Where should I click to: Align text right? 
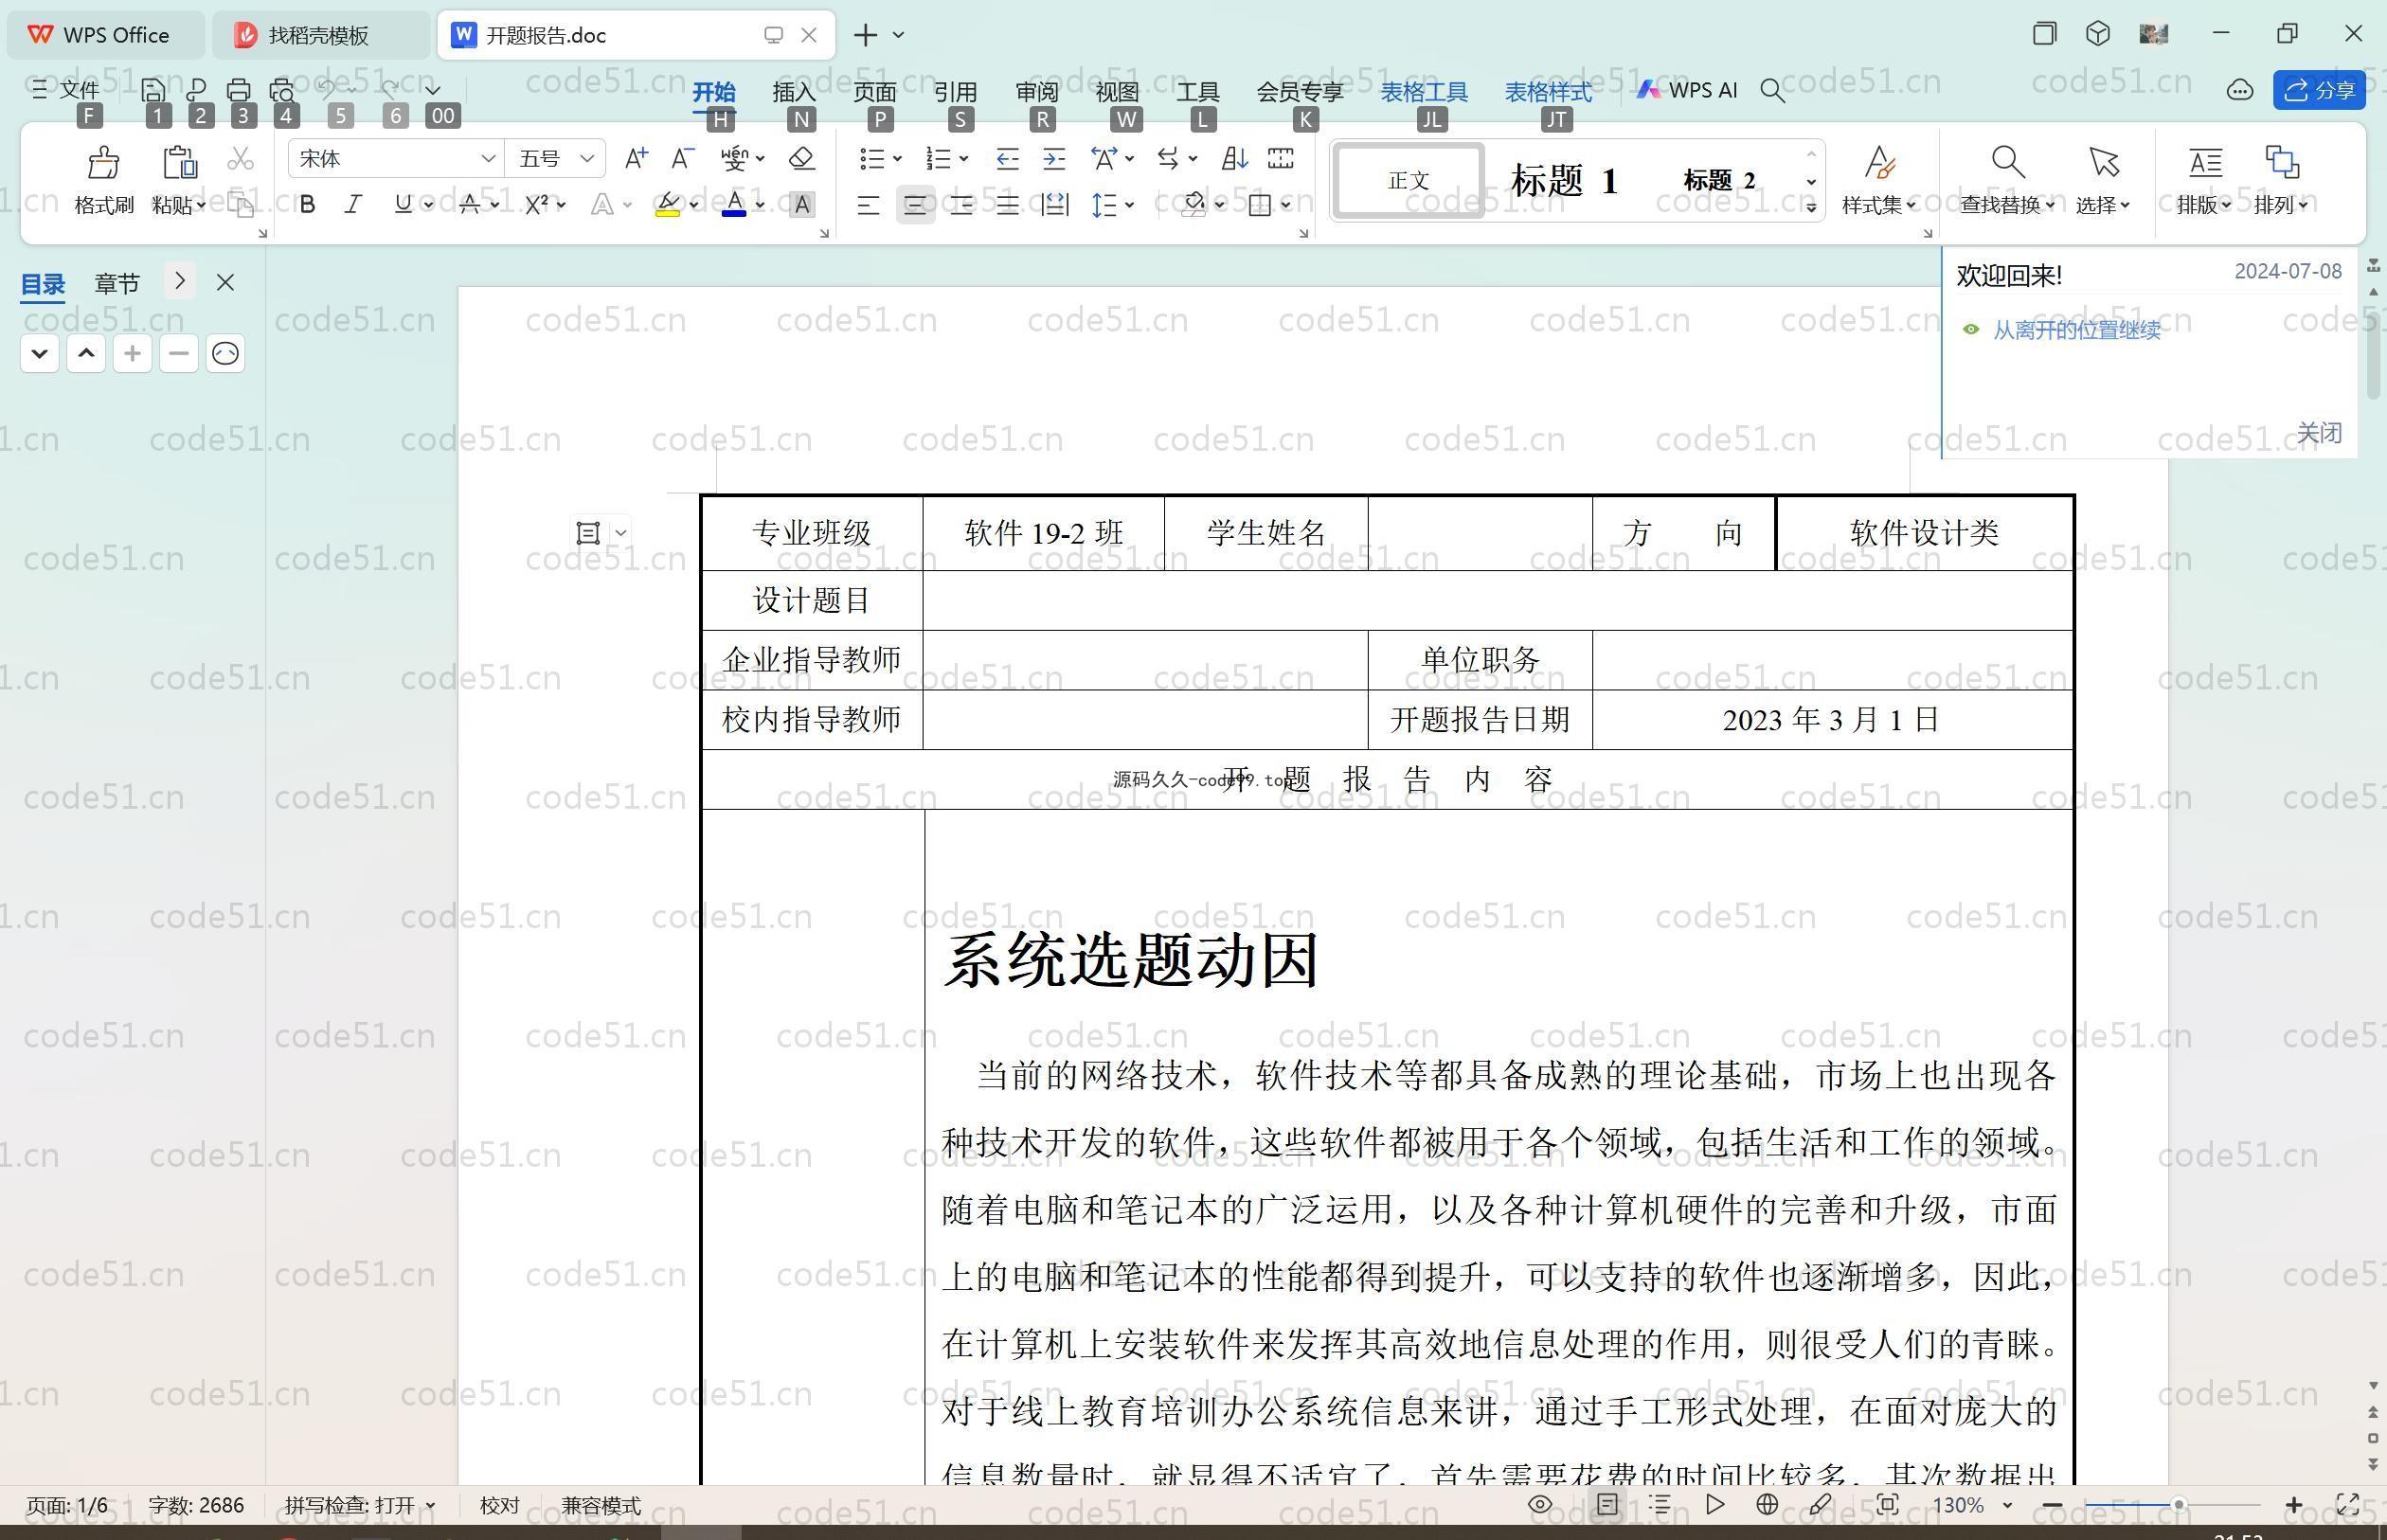pos(961,206)
